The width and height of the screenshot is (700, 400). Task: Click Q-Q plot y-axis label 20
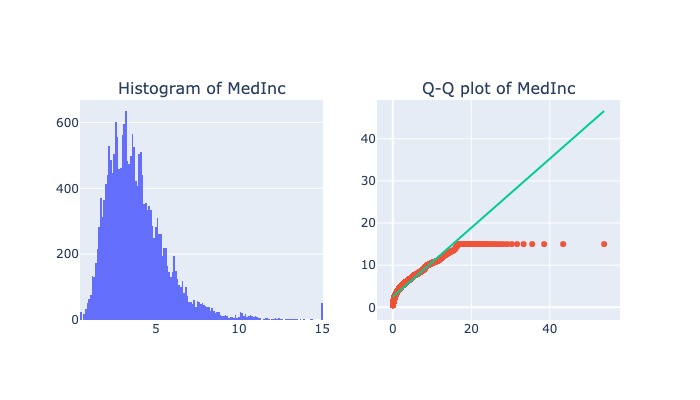click(367, 223)
